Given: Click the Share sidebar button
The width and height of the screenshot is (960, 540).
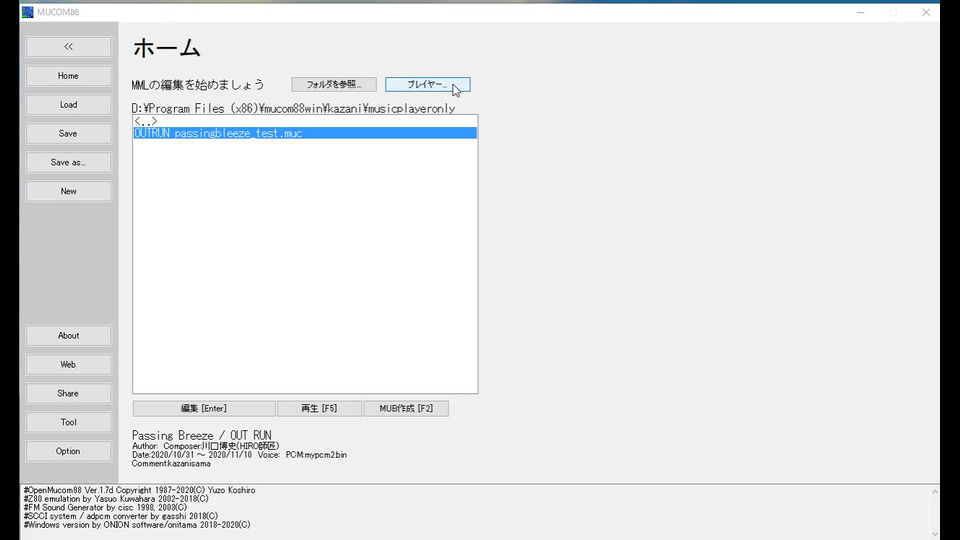Looking at the screenshot, I should coord(69,393).
